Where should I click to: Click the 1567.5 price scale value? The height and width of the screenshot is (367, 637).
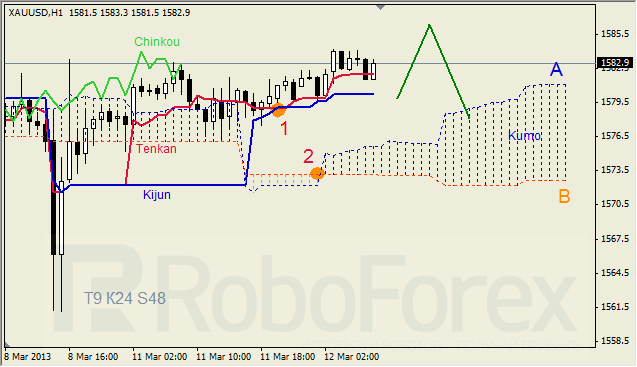(615, 239)
